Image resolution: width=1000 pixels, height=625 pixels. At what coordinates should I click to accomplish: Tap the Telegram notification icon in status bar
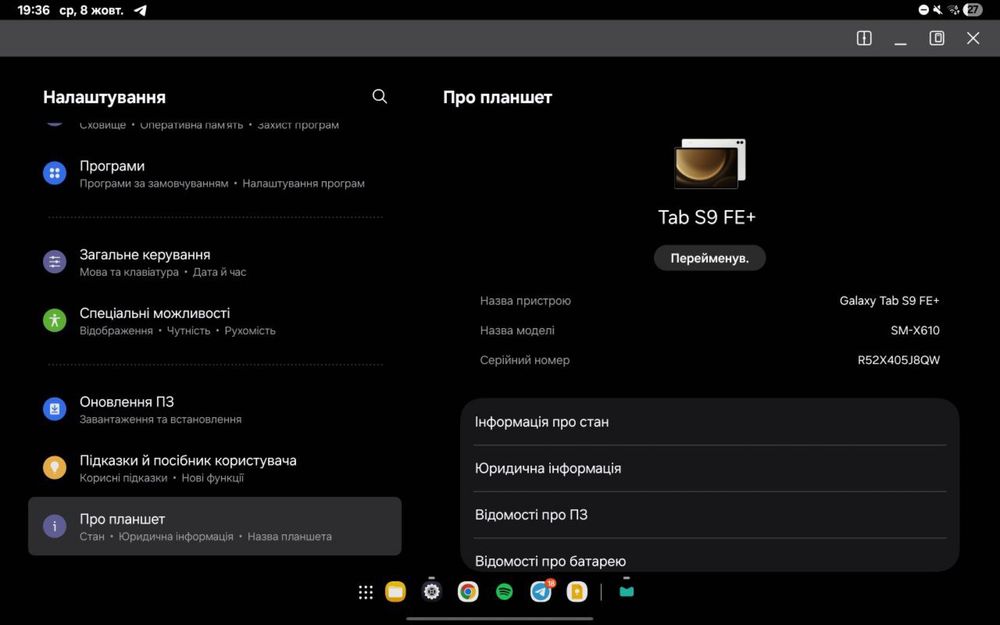coord(140,10)
